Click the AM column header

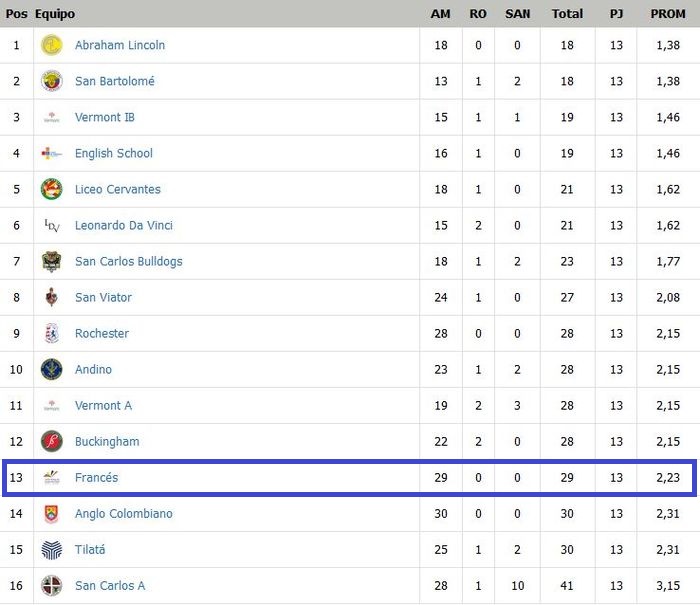[440, 14]
